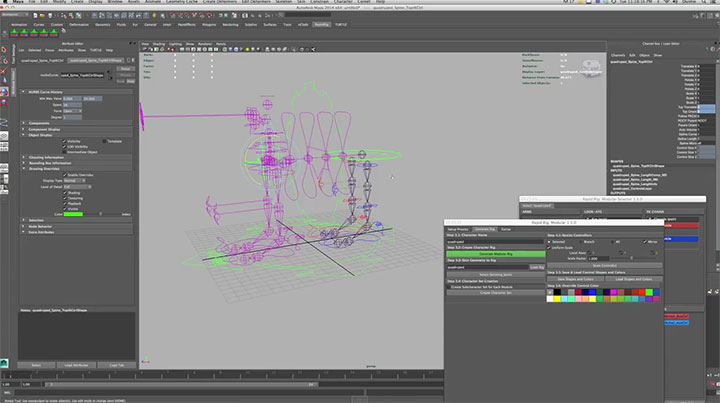Click the open scene folder icon
Image resolution: width=720 pixels, height=403 pixels.
pos(42,15)
